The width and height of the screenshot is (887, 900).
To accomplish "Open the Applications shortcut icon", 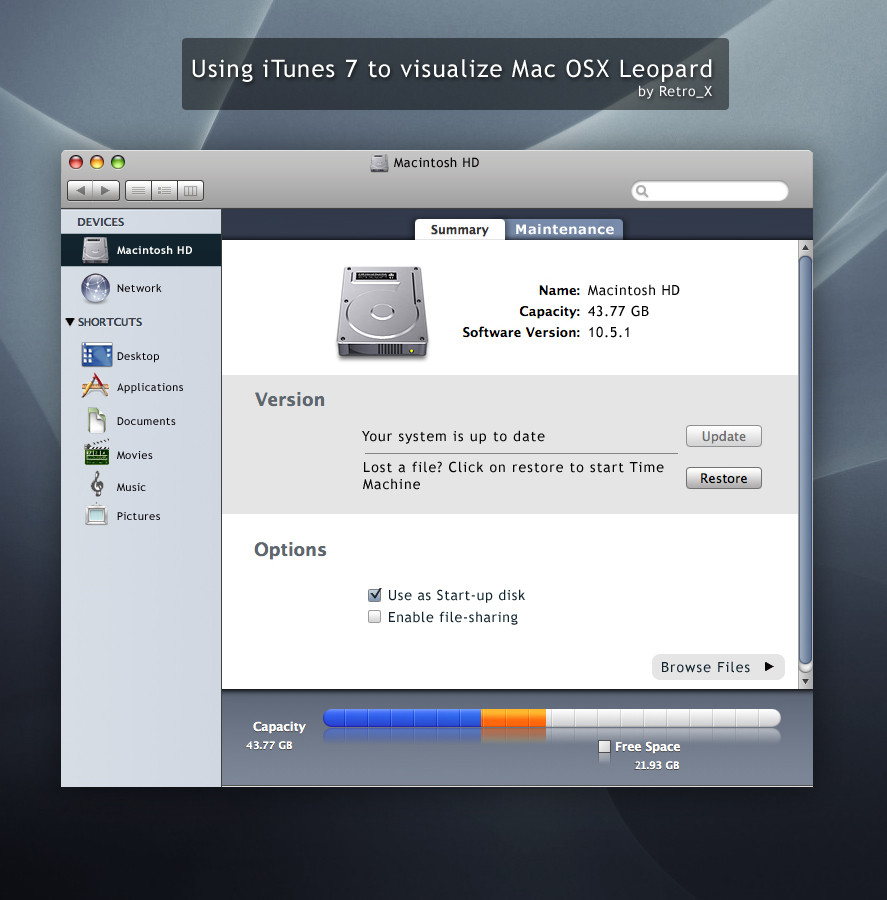I will click(x=95, y=386).
